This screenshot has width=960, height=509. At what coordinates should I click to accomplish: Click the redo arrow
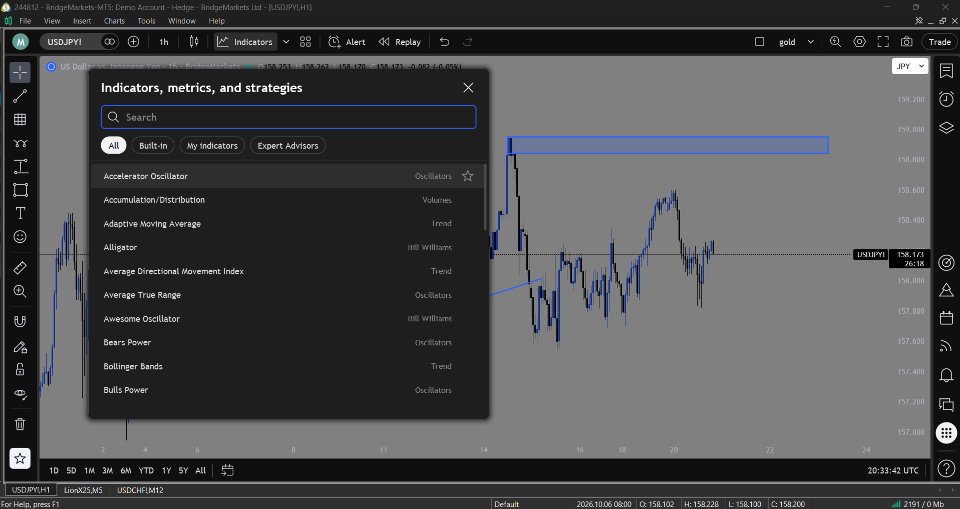(468, 42)
